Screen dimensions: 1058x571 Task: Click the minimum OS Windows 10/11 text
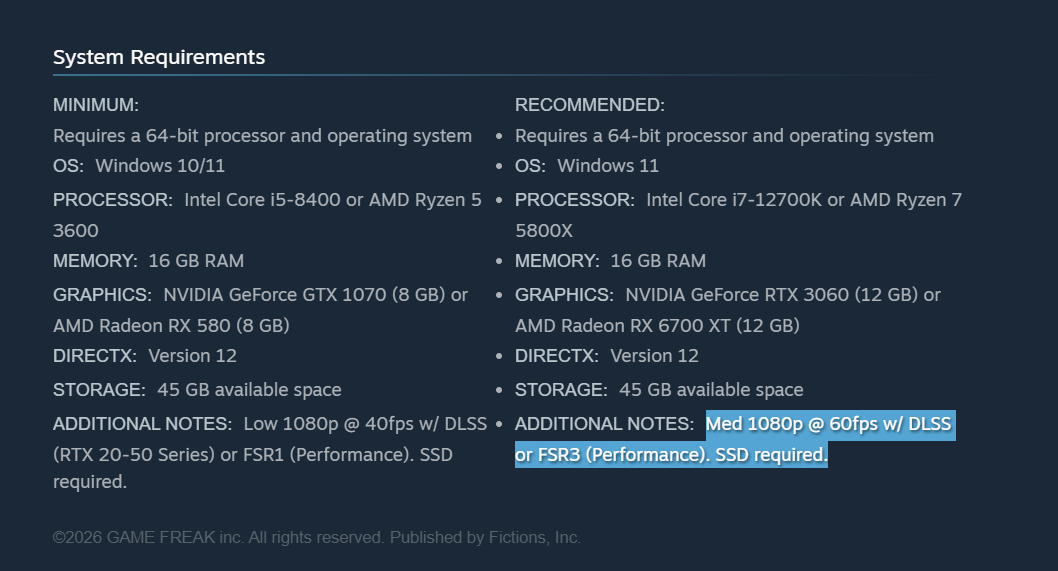click(139, 166)
